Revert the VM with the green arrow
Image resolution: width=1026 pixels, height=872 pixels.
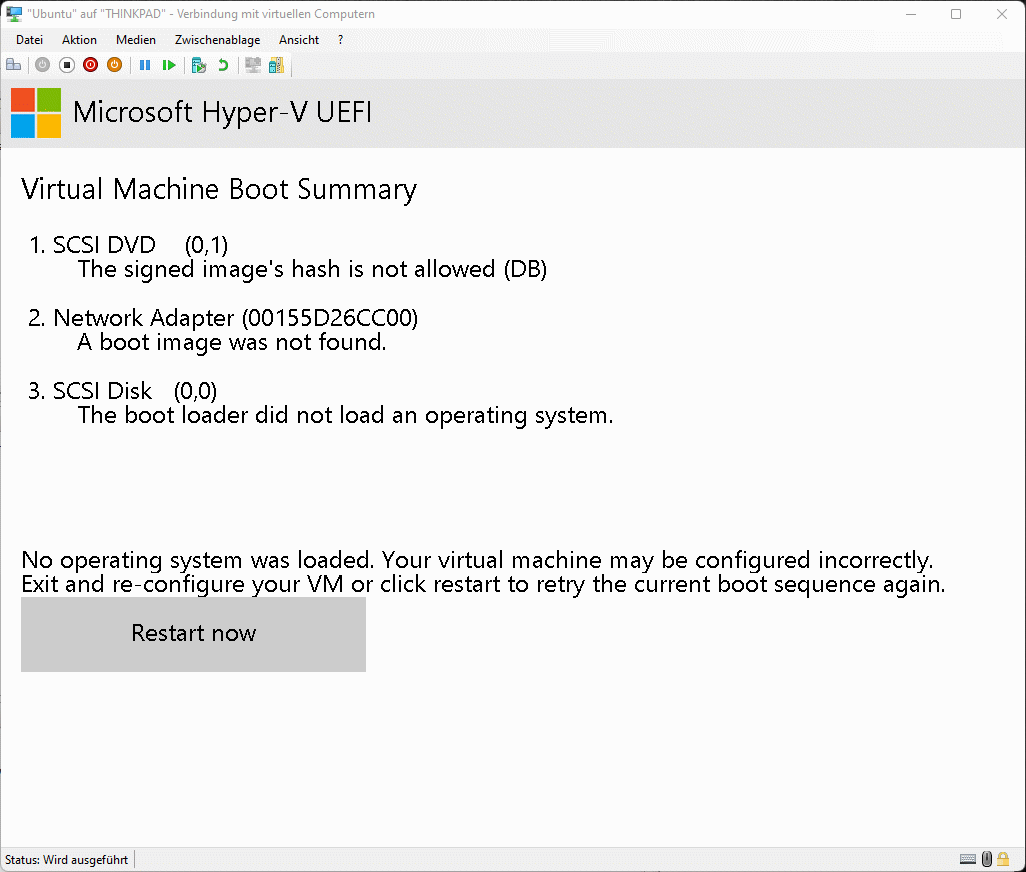[223, 65]
